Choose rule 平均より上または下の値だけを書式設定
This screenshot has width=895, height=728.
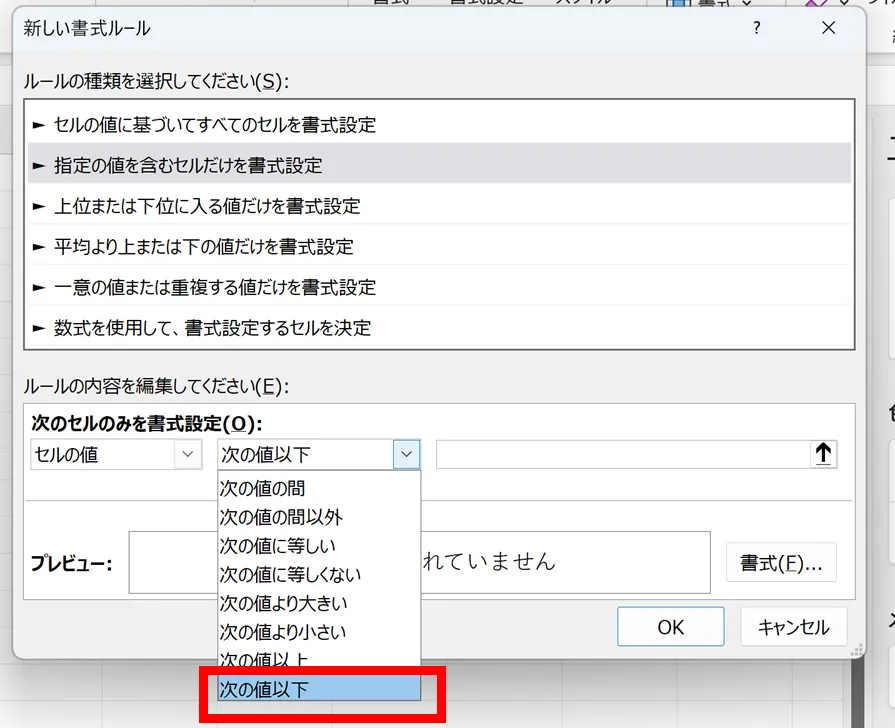(x=204, y=246)
